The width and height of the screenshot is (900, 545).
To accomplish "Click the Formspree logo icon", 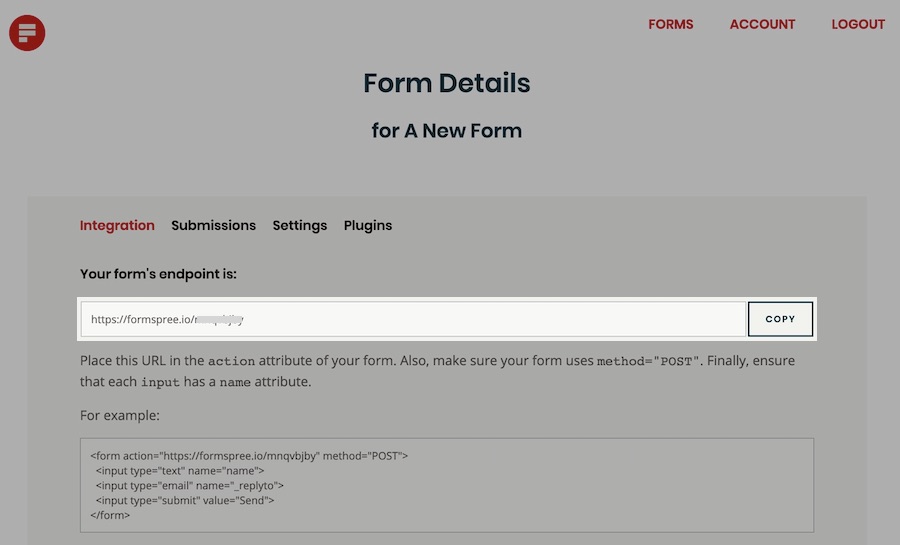I will coord(27,33).
